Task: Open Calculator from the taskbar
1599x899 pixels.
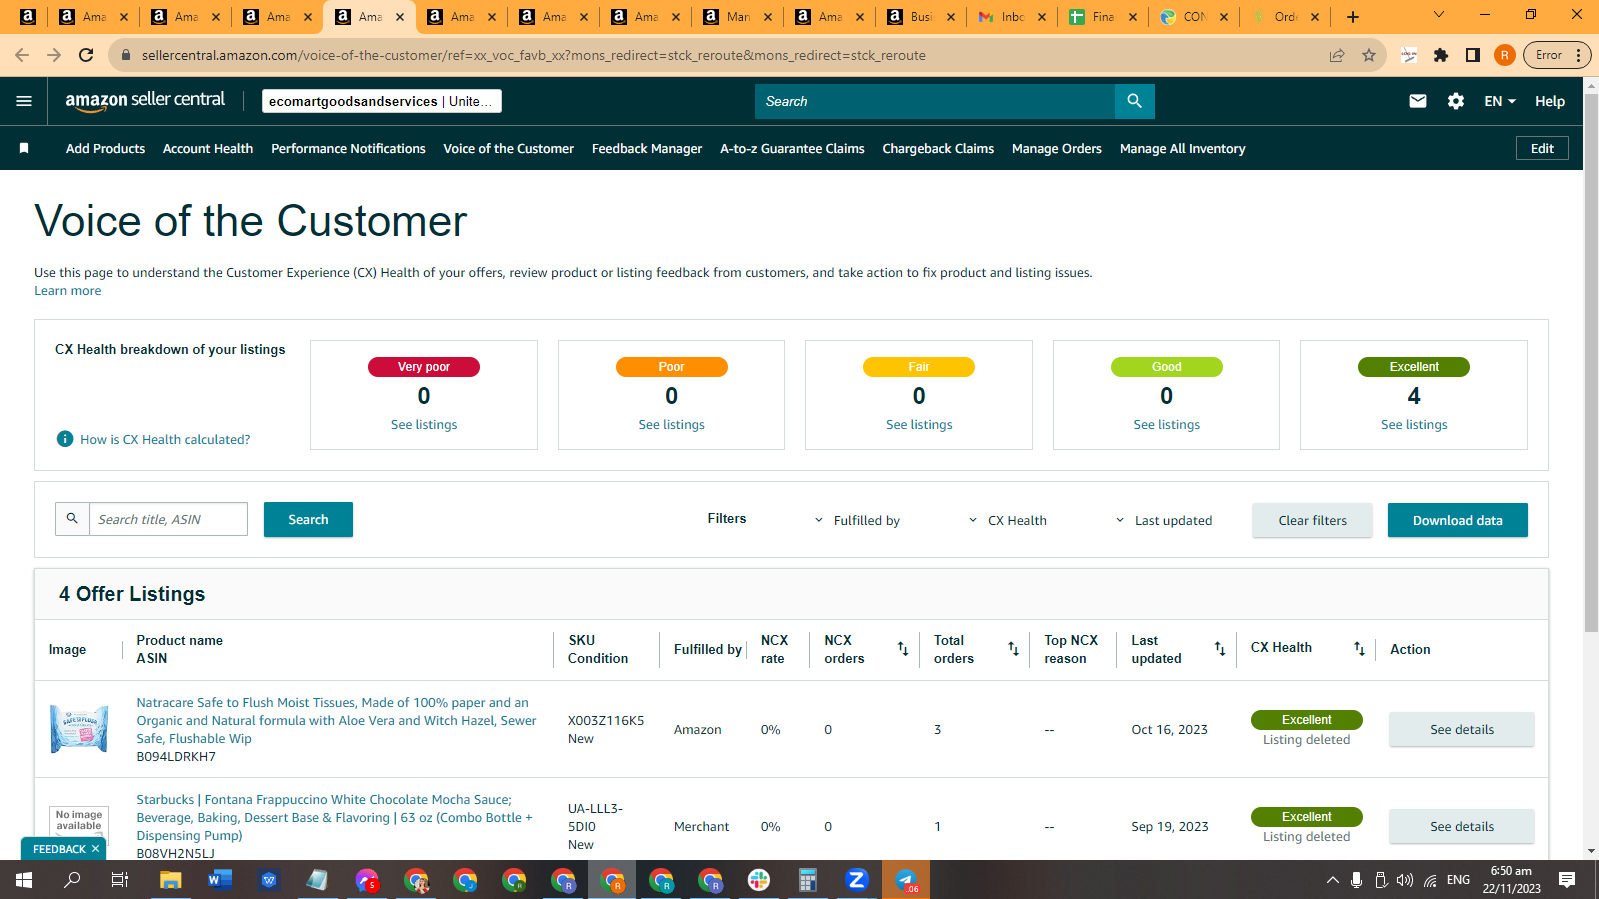Action: [808, 880]
